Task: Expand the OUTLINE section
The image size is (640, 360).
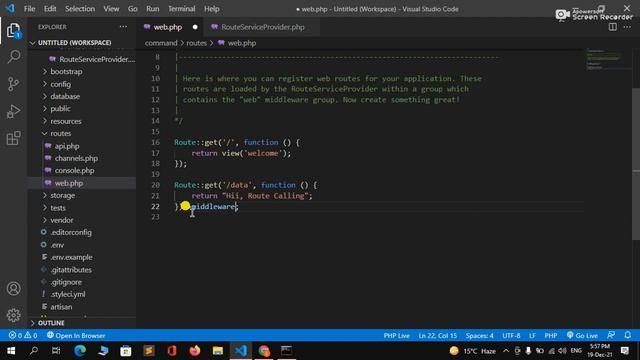Action: (51, 323)
